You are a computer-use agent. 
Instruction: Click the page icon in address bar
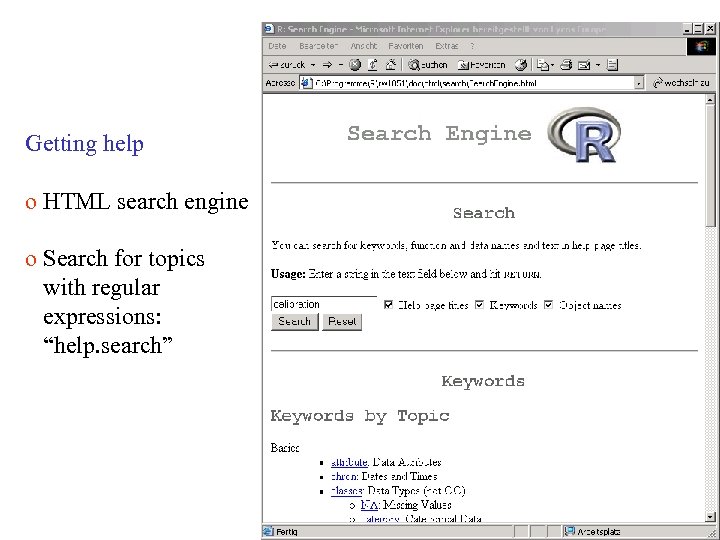click(306, 83)
